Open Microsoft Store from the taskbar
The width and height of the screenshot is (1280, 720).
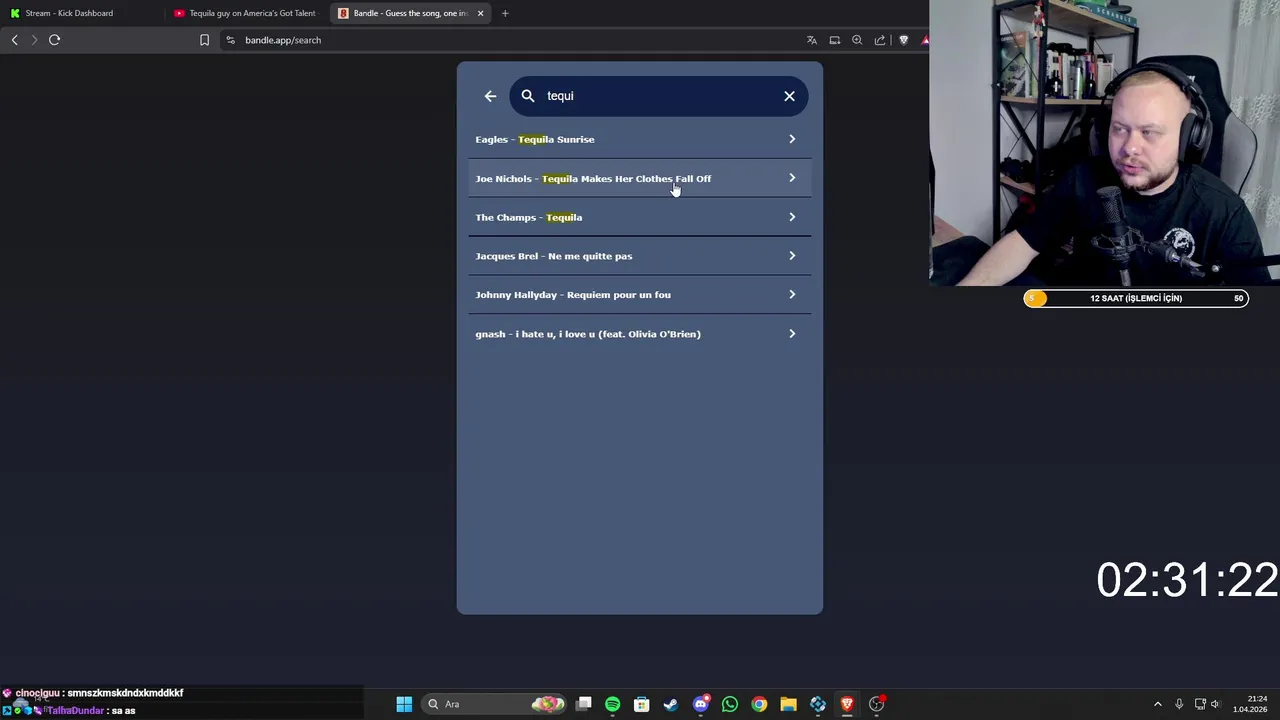642,704
